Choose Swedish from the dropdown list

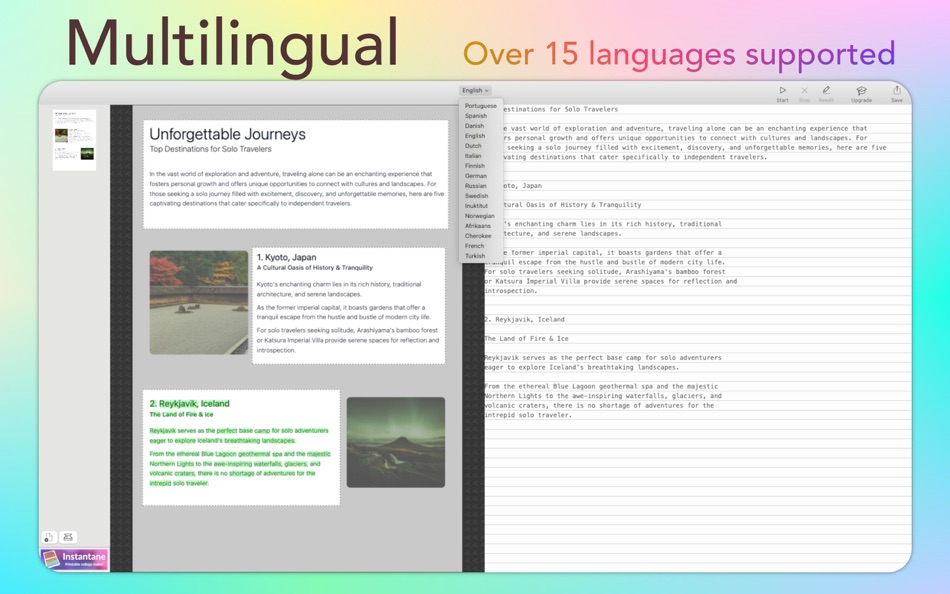(x=476, y=196)
